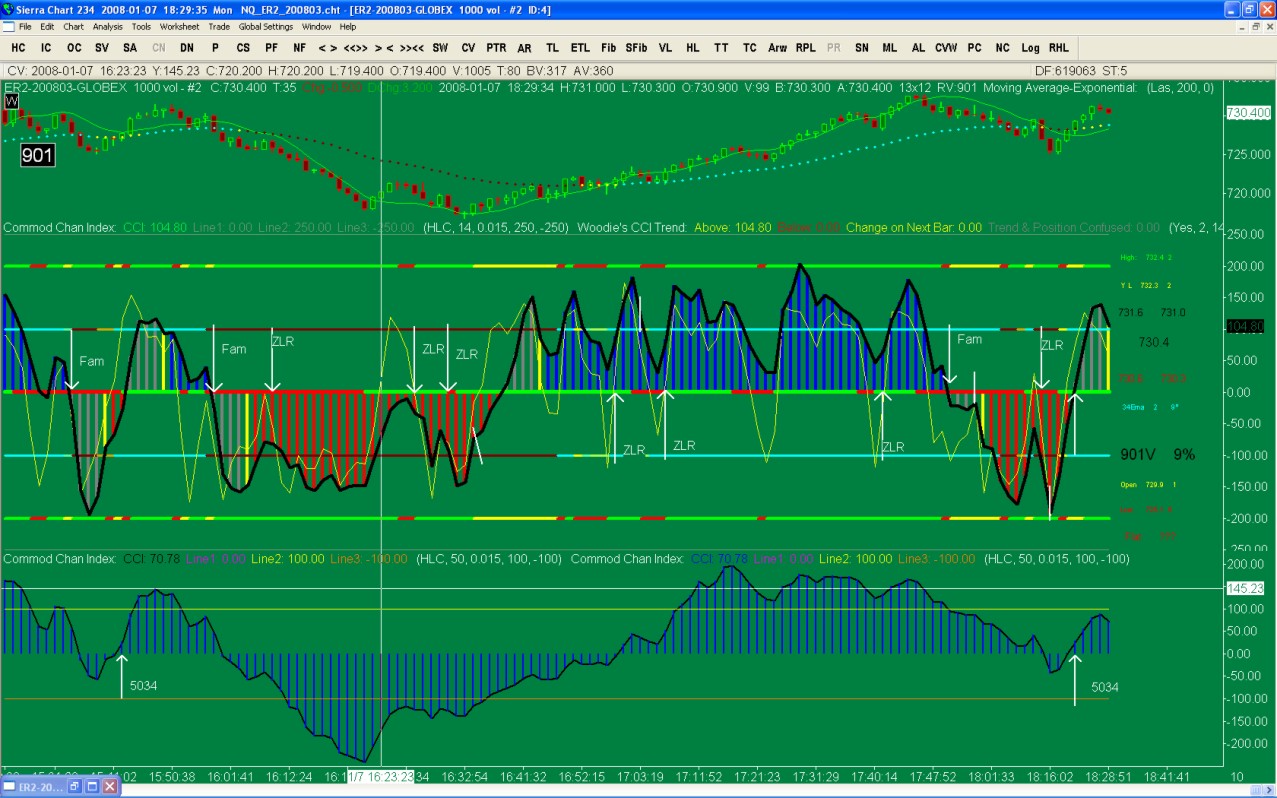Image resolution: width=1277 pixels, height=798 pixels.
Task: Select the CV chart values tool
Action: (x=468, y=48)
